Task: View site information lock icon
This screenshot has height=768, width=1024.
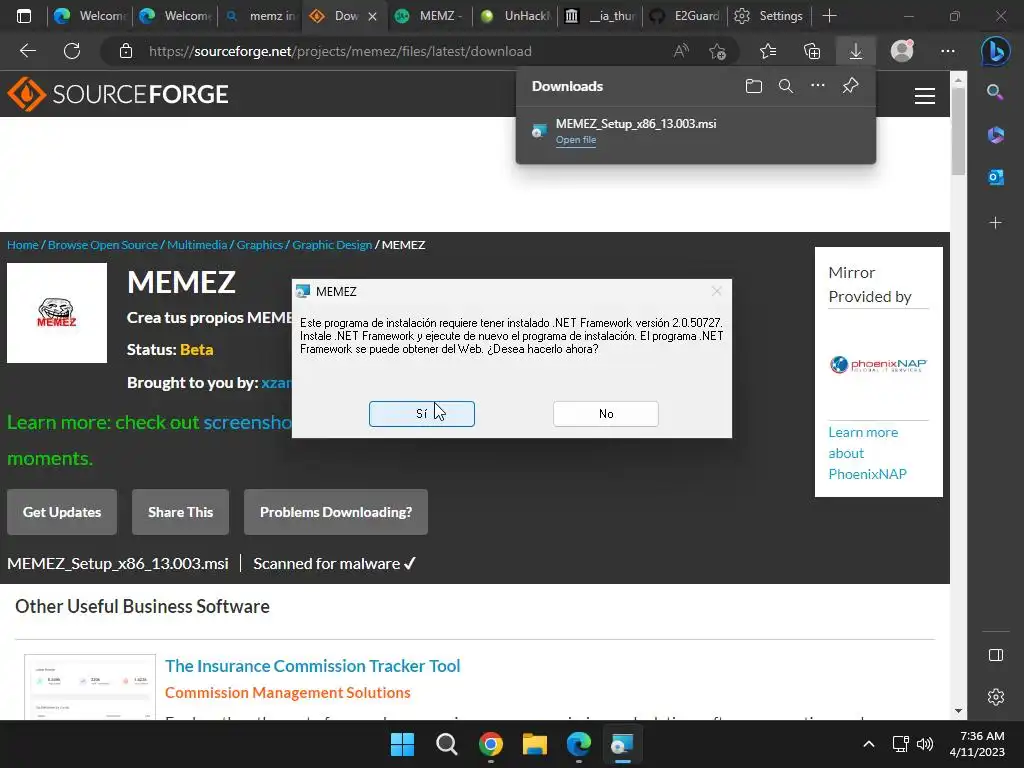Action: [x=126, y=51]
